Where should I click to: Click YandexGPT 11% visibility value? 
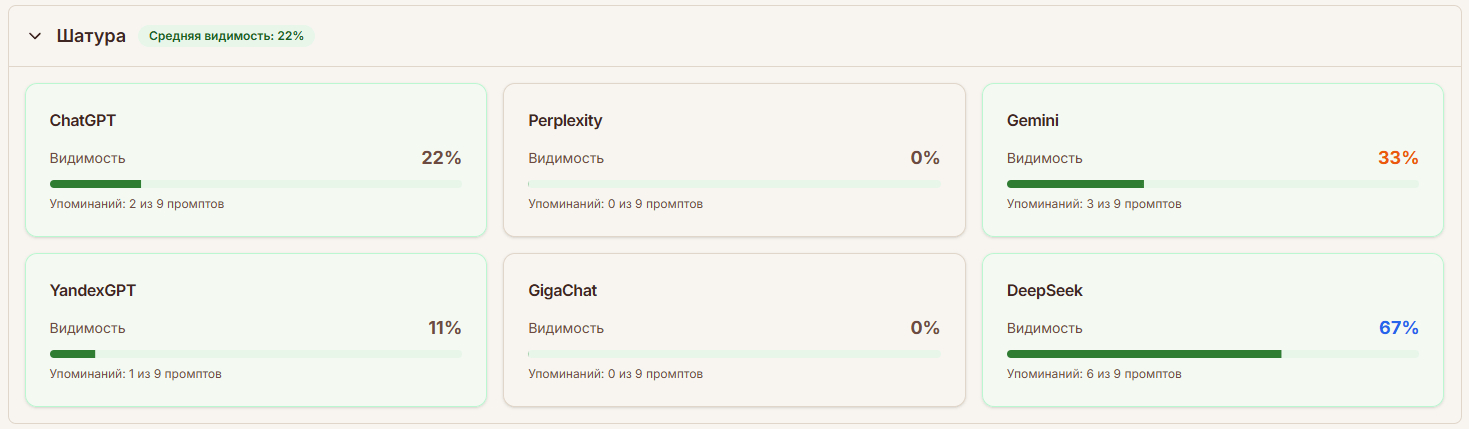(x=444, y=328)
